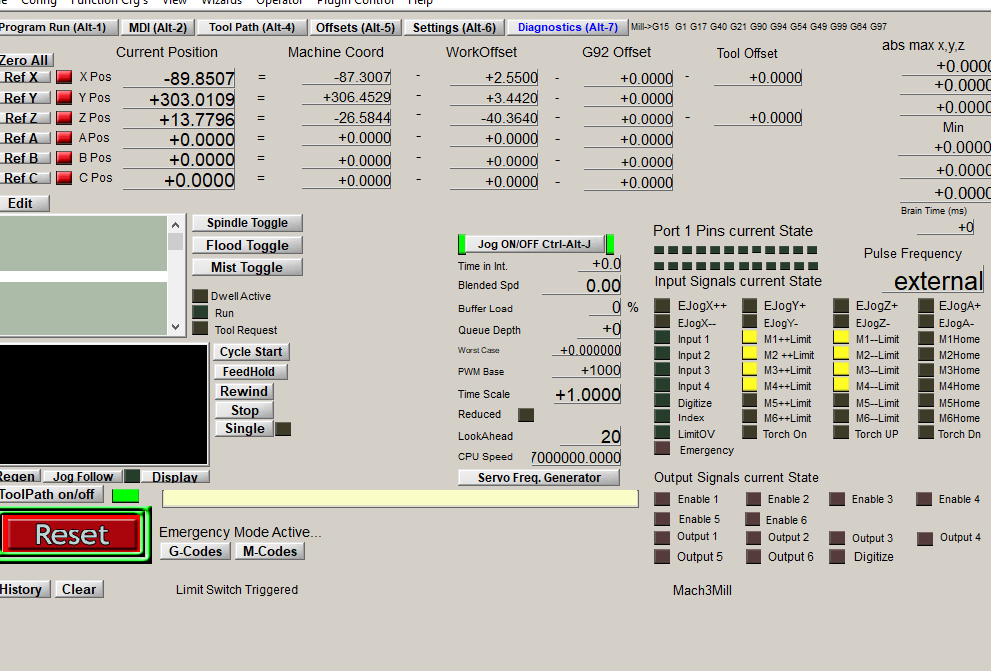Open the Servo Freq. Generator
The image size is (991, 671).
539,477
